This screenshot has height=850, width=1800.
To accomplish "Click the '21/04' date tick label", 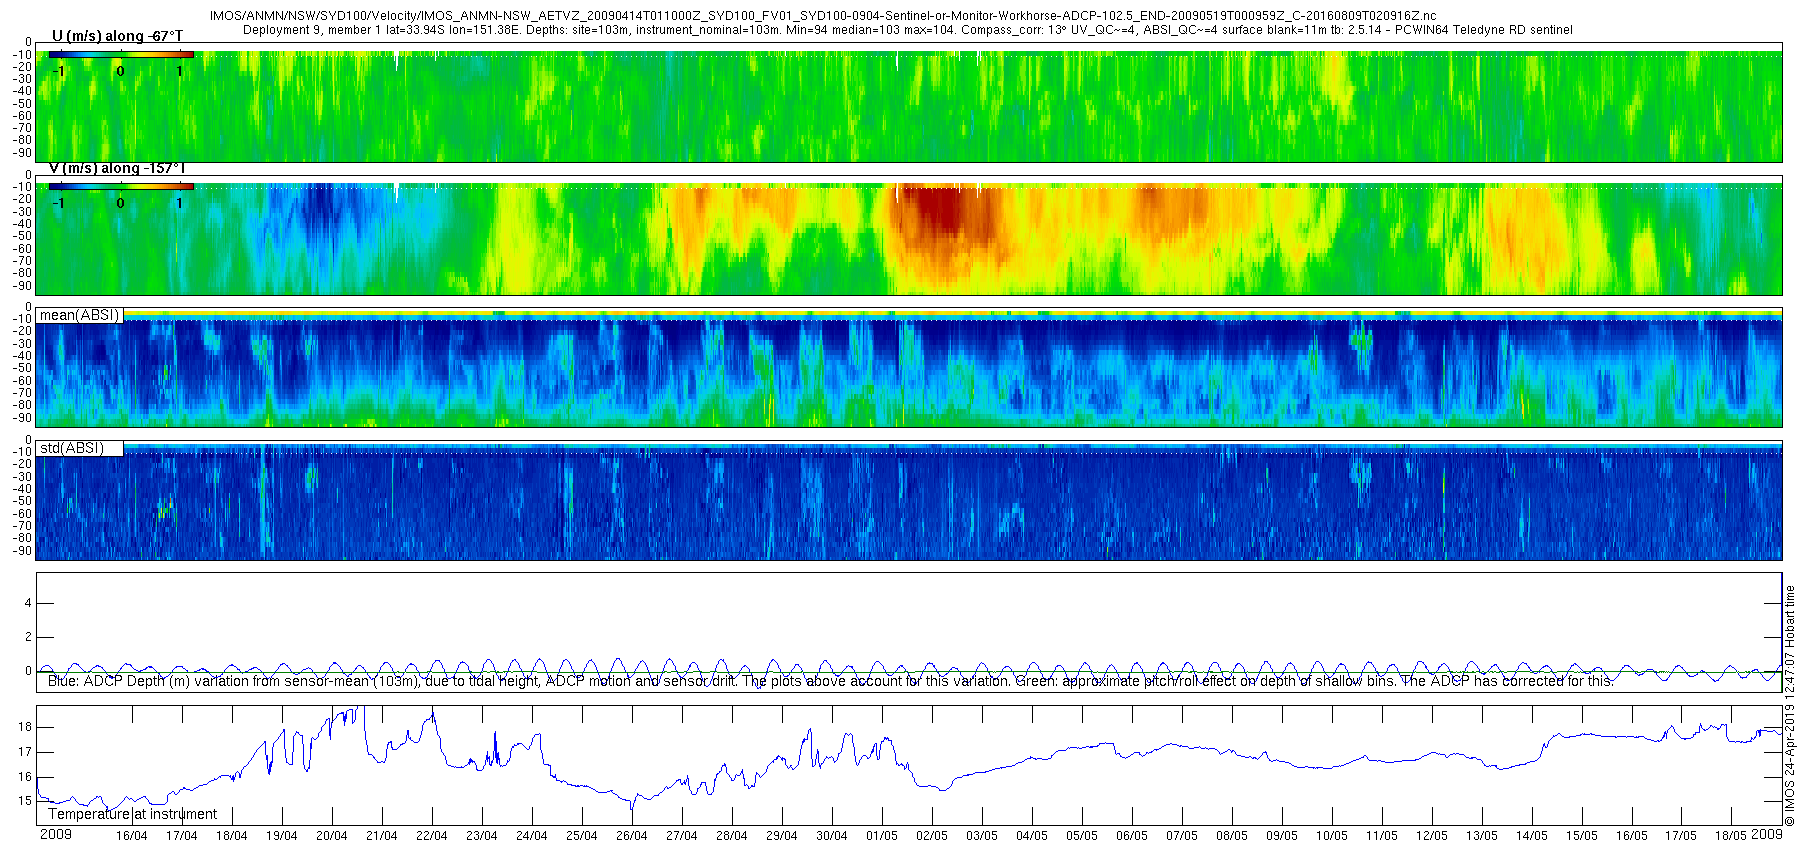I will click(x=382, y=836).
